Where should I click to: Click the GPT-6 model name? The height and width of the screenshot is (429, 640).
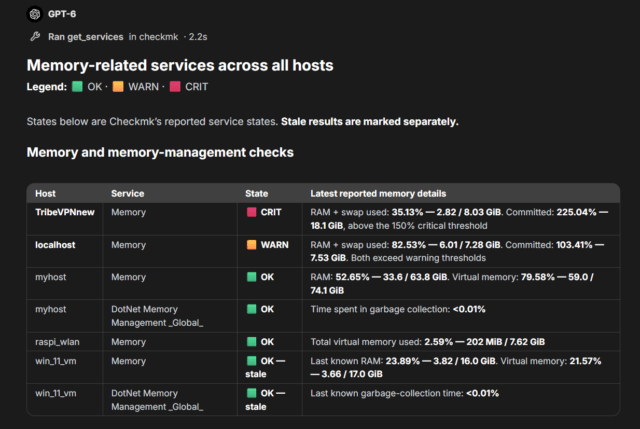click(x=62, y=14)
